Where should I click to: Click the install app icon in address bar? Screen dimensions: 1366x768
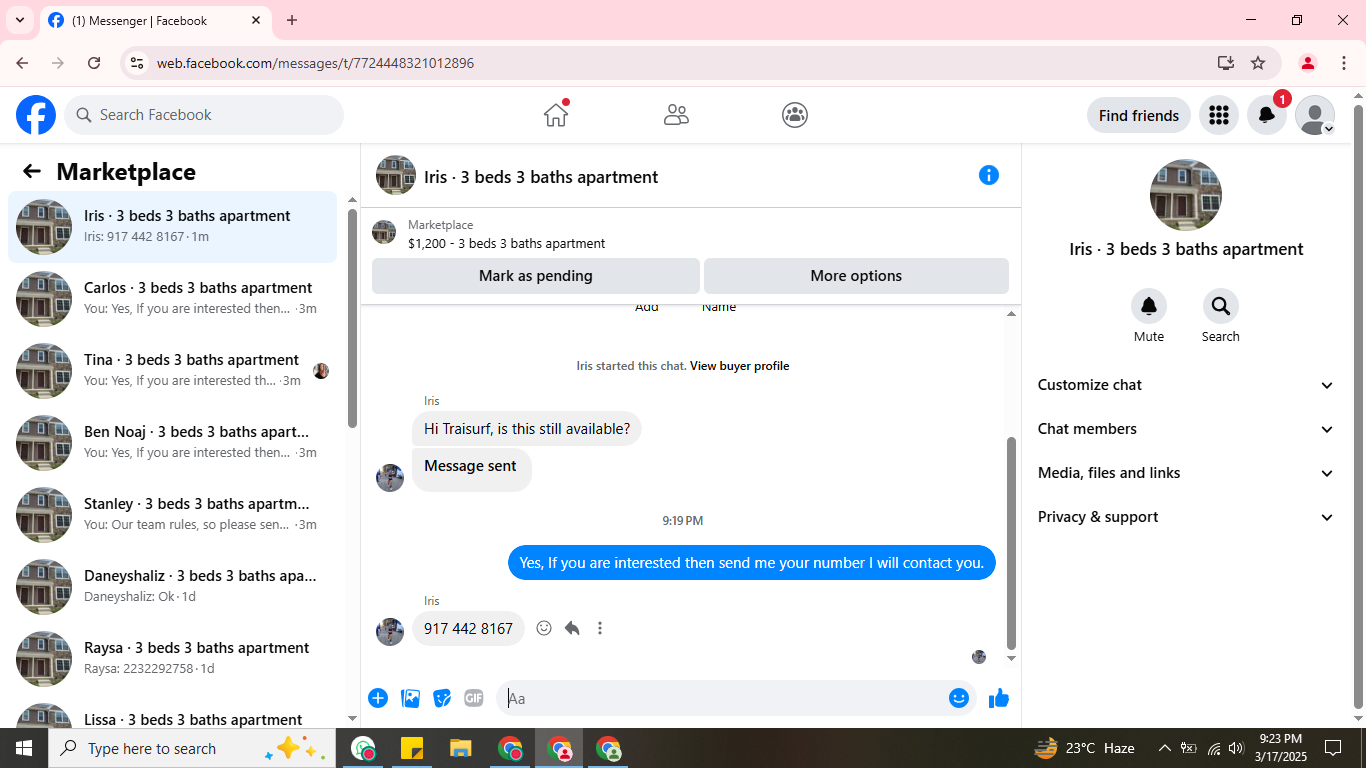pos(1226,63)
